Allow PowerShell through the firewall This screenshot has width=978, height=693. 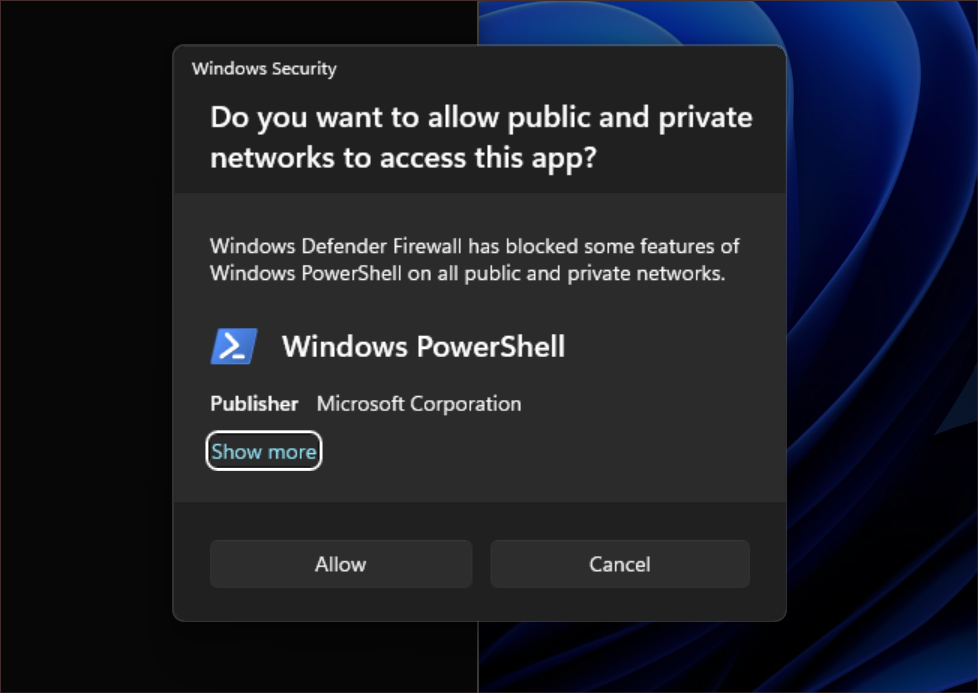[340, 563]
